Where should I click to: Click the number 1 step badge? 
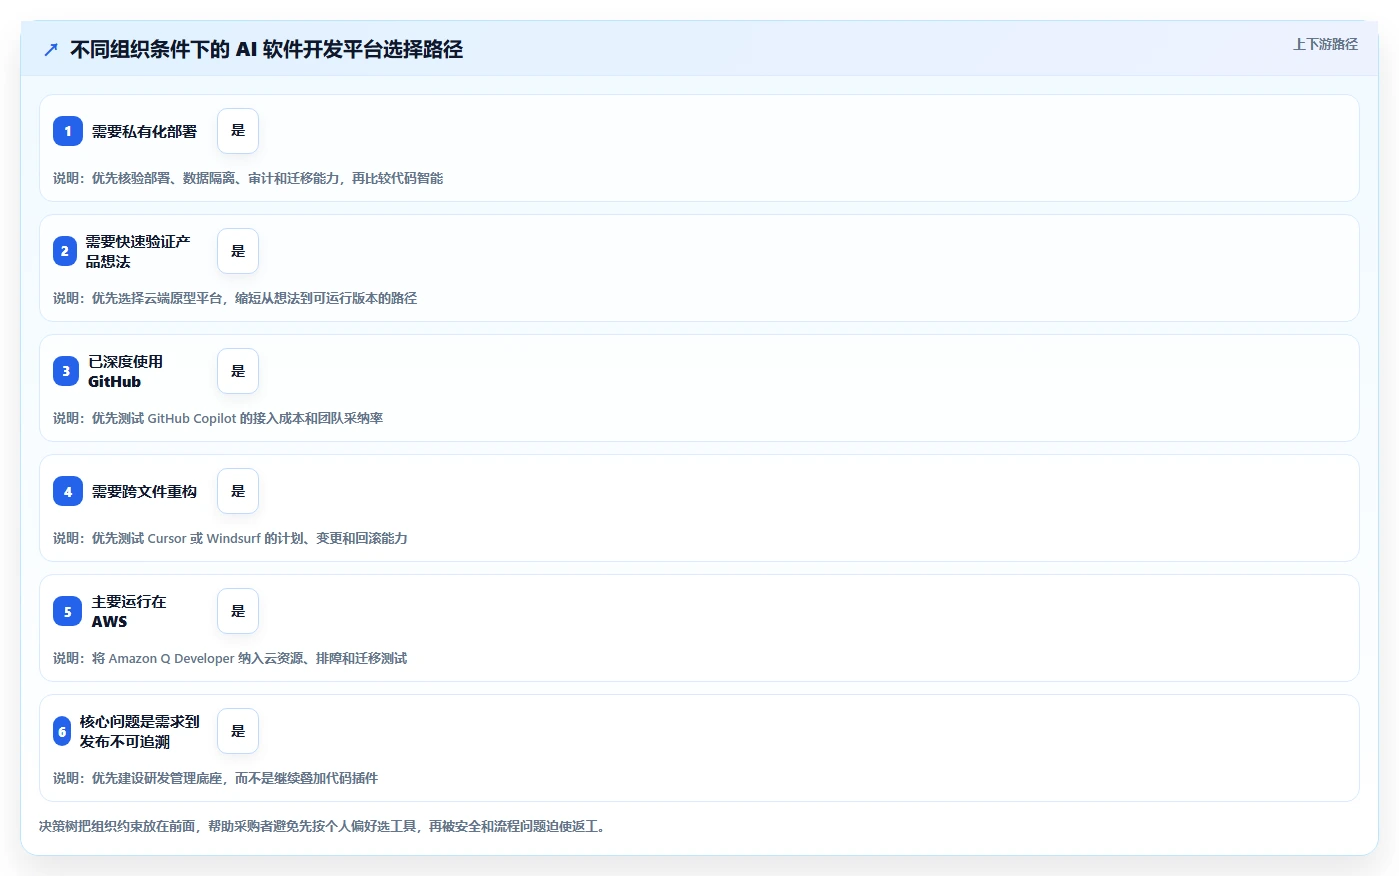68,131
